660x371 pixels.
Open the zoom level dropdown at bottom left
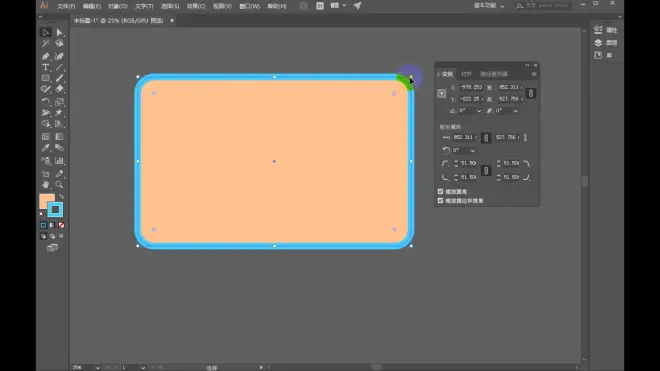tap(98, 368)
